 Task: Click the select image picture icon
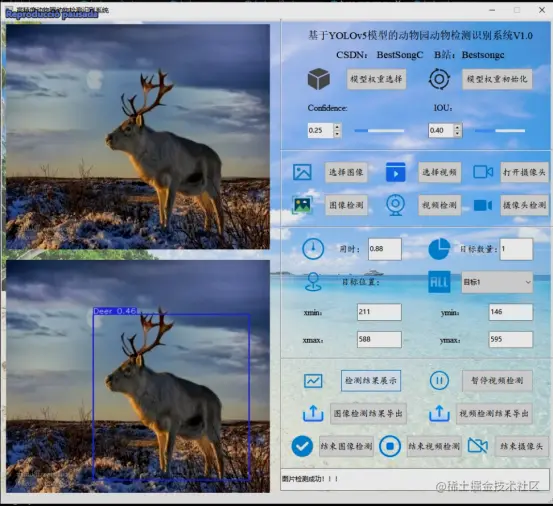[x=302, y=172]
